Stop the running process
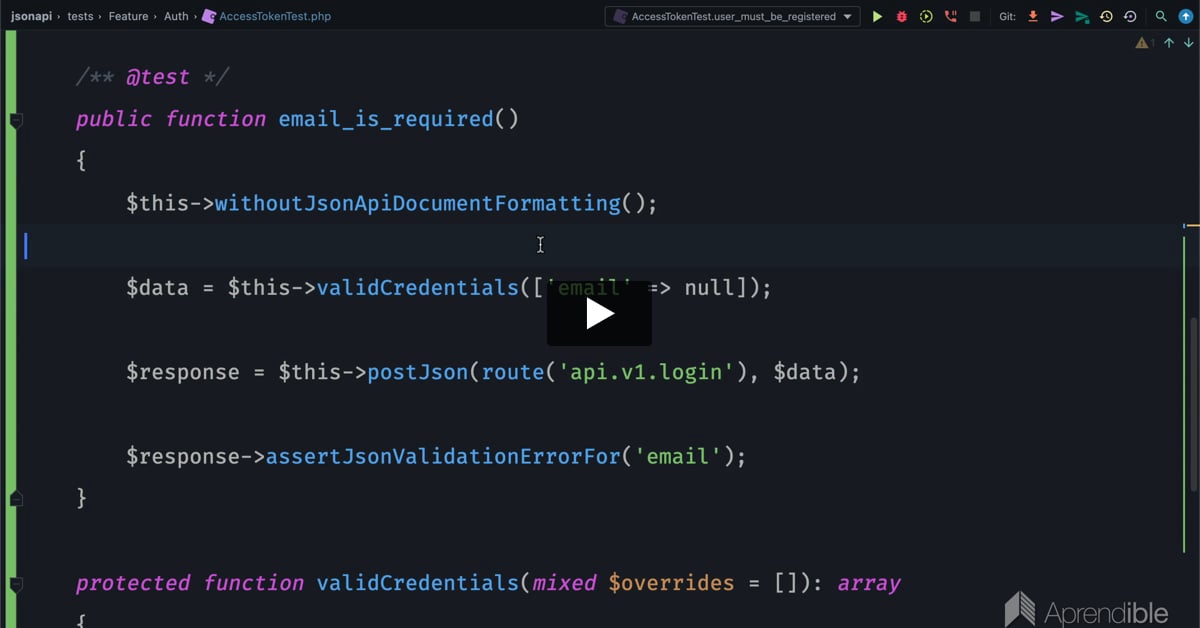This screenshot has height=628, width=1200. tap(974, 16)
